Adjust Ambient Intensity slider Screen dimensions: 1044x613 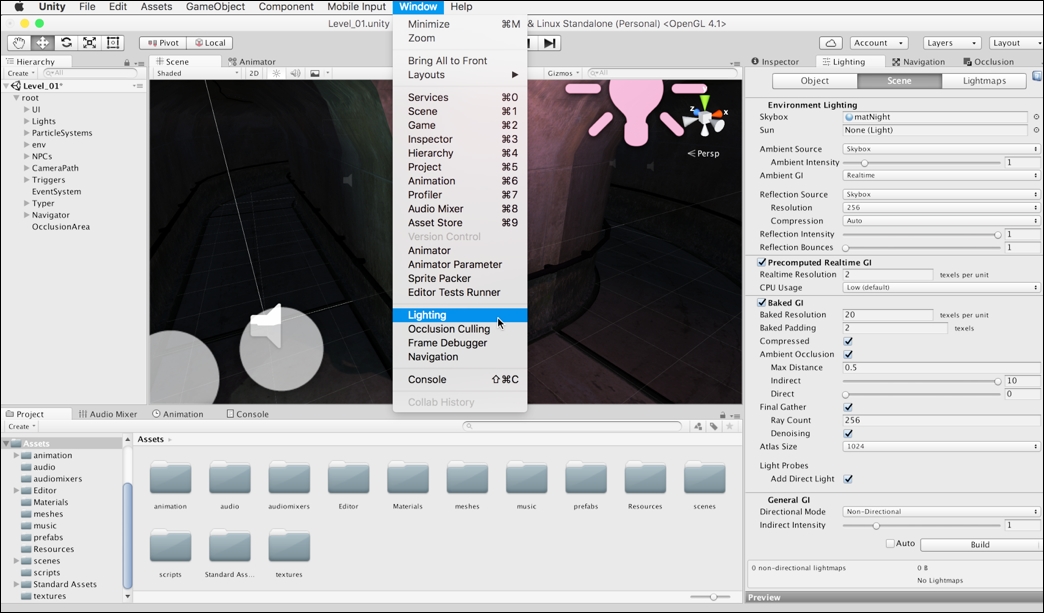tap(921, 162)
